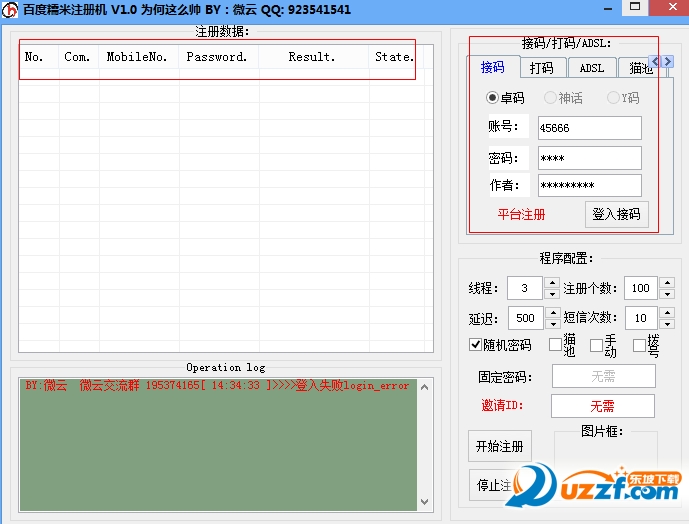Increase the 注册个数 value
Image resolution: width=689 pixels, height=524 pixels.
667,282
